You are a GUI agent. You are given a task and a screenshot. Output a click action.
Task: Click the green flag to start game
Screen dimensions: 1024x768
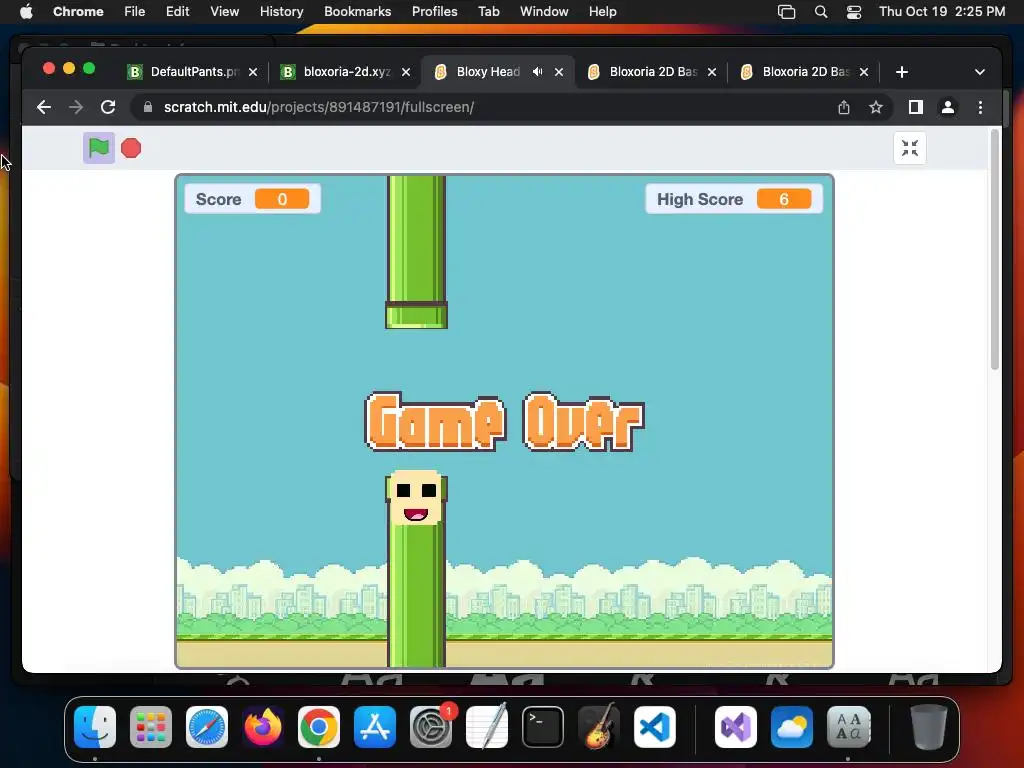99,148
